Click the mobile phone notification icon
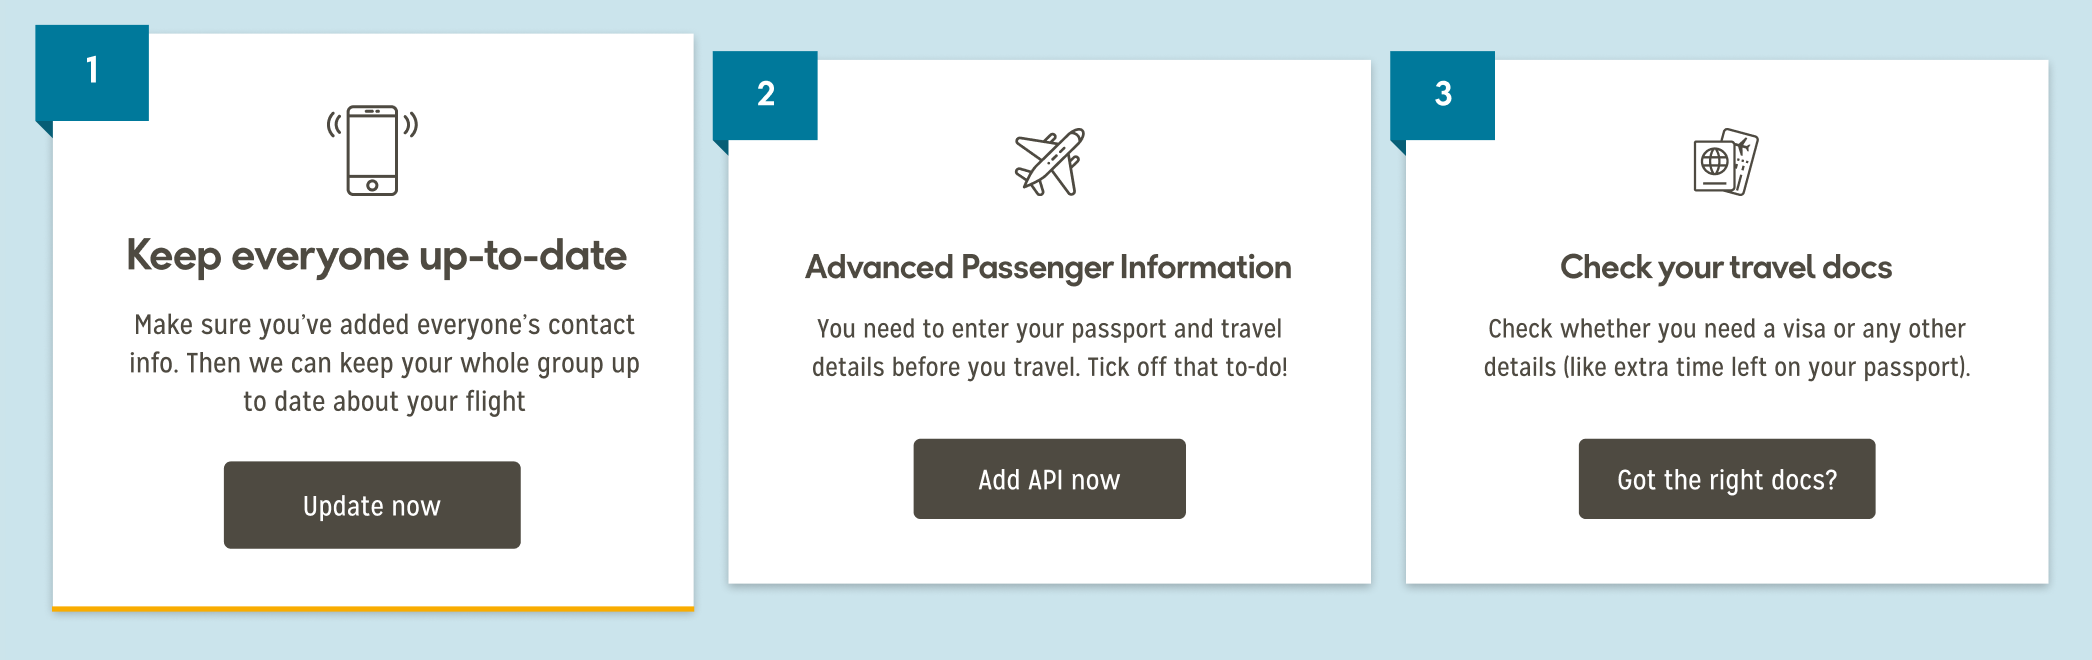 372,150
